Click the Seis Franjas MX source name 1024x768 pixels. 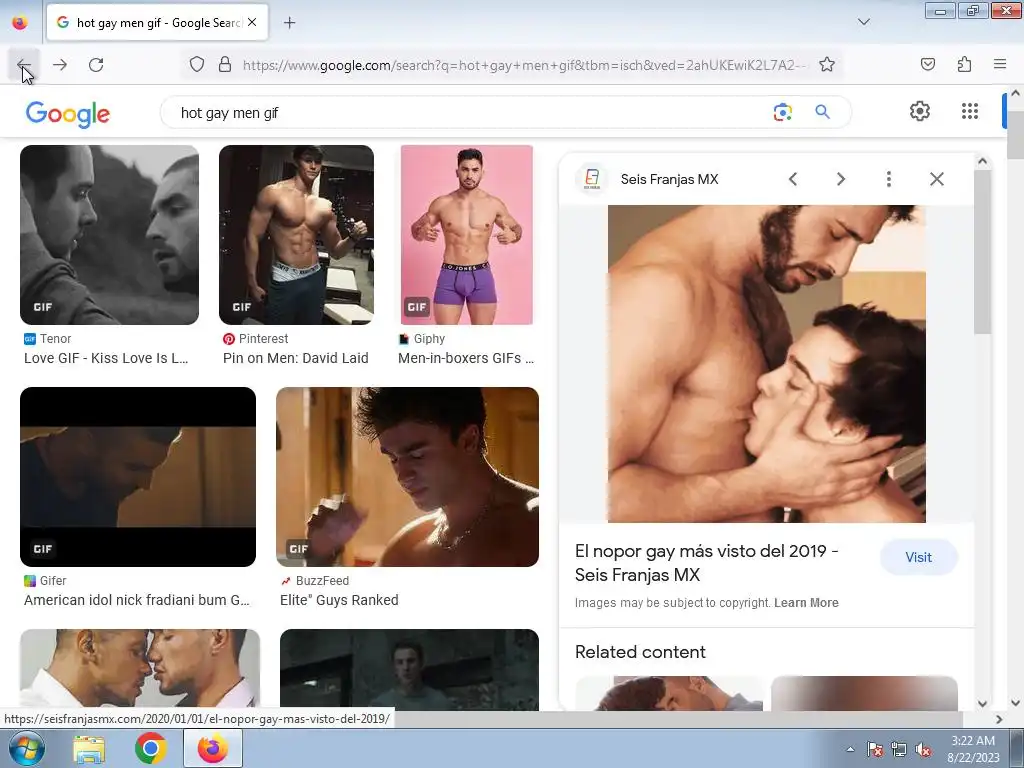click(669, 179)
